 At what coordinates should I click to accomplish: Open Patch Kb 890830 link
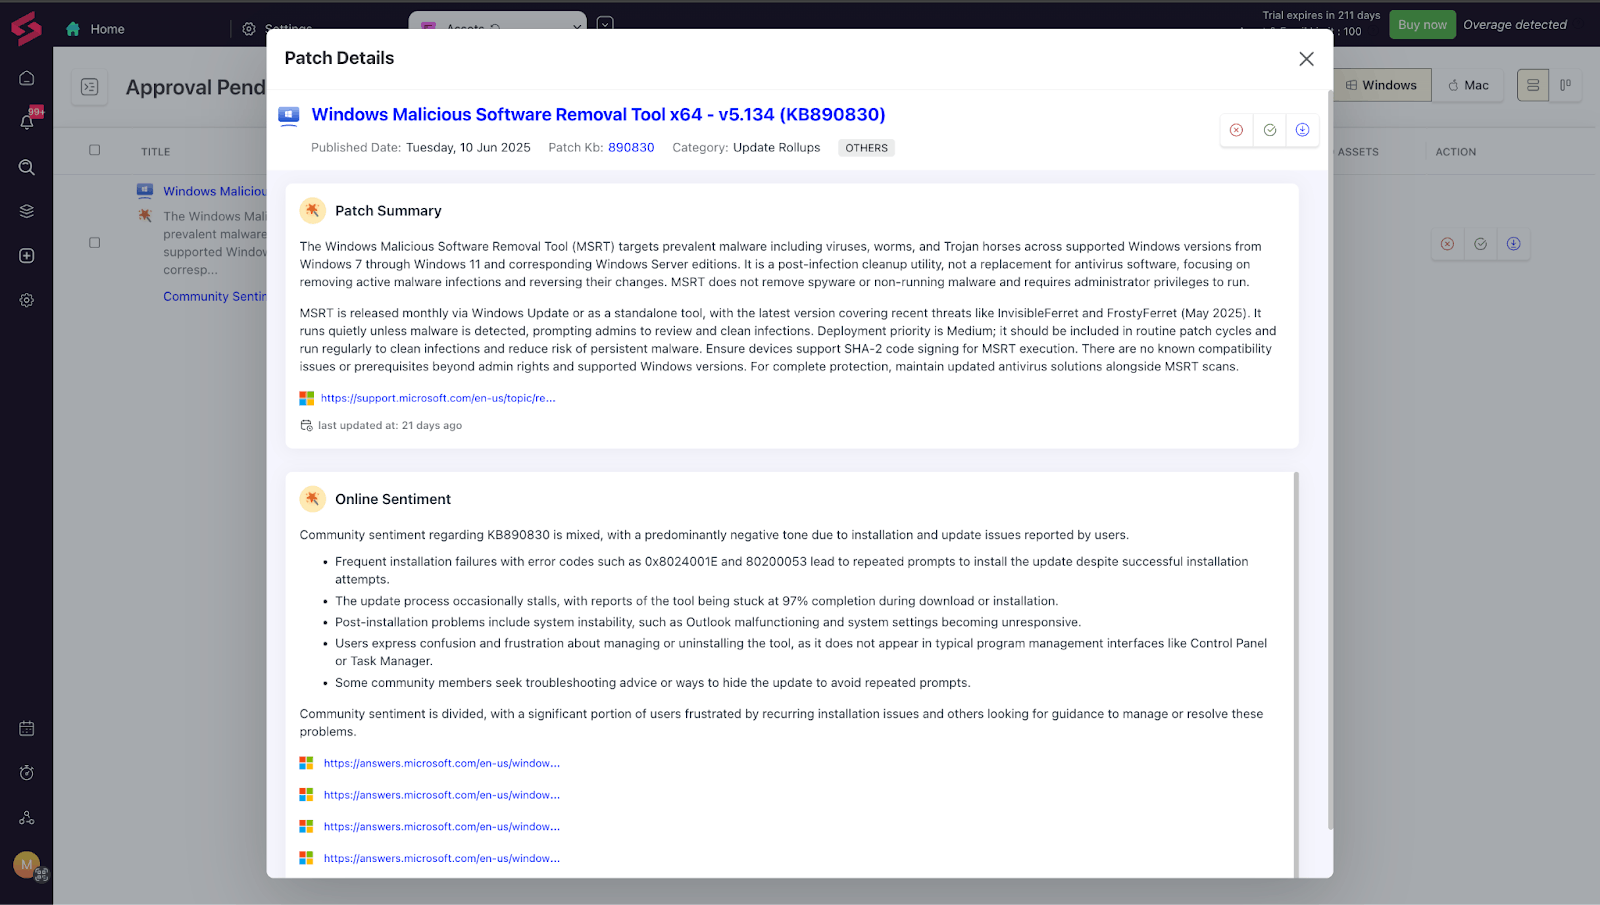point(631,147)
